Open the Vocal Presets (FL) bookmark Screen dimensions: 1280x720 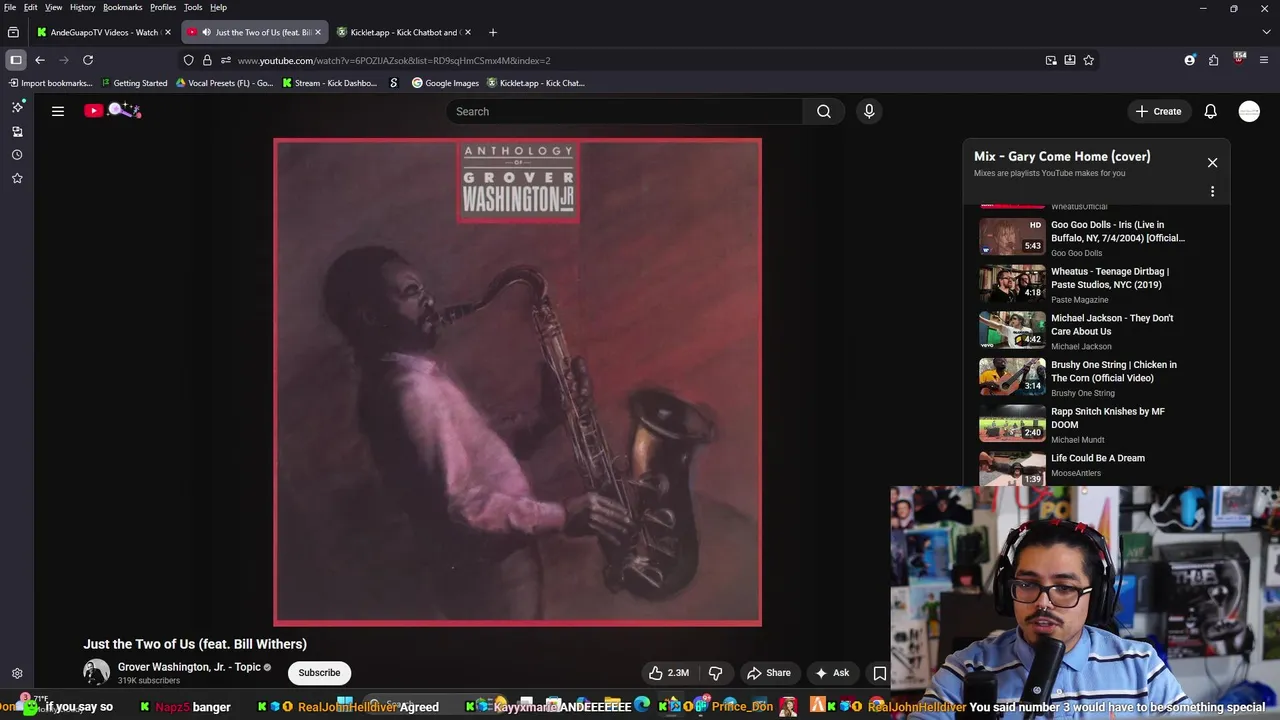(223, 83)
